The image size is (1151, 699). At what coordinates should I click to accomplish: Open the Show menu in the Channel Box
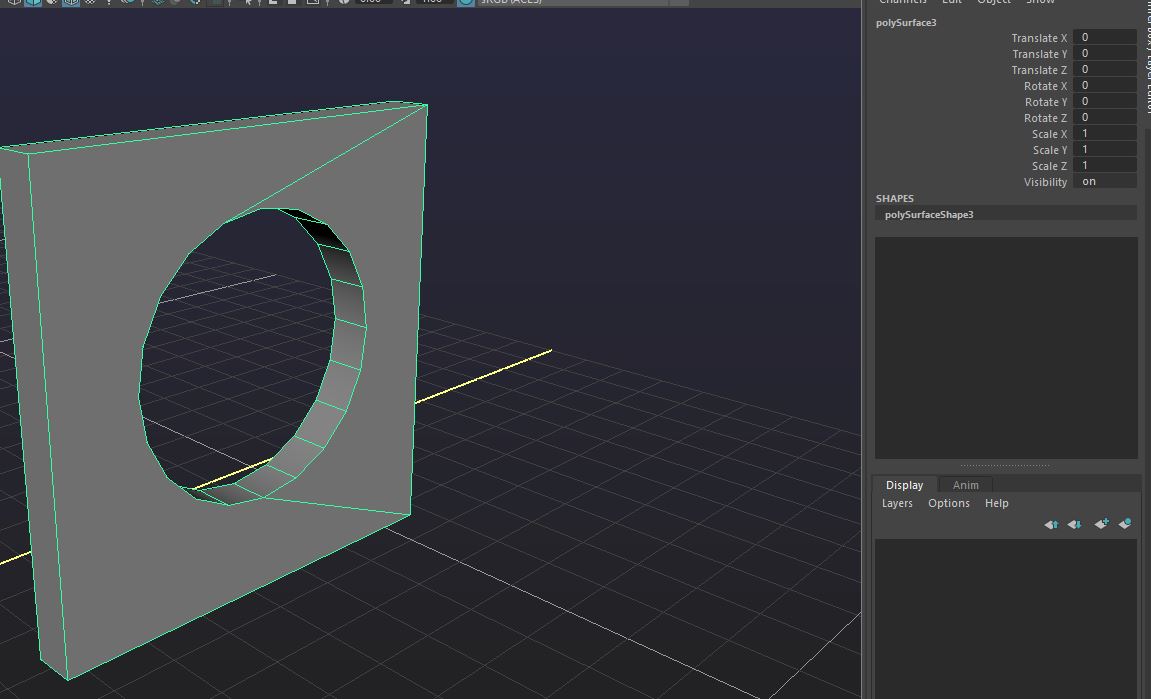click(x=1040, y=2)
